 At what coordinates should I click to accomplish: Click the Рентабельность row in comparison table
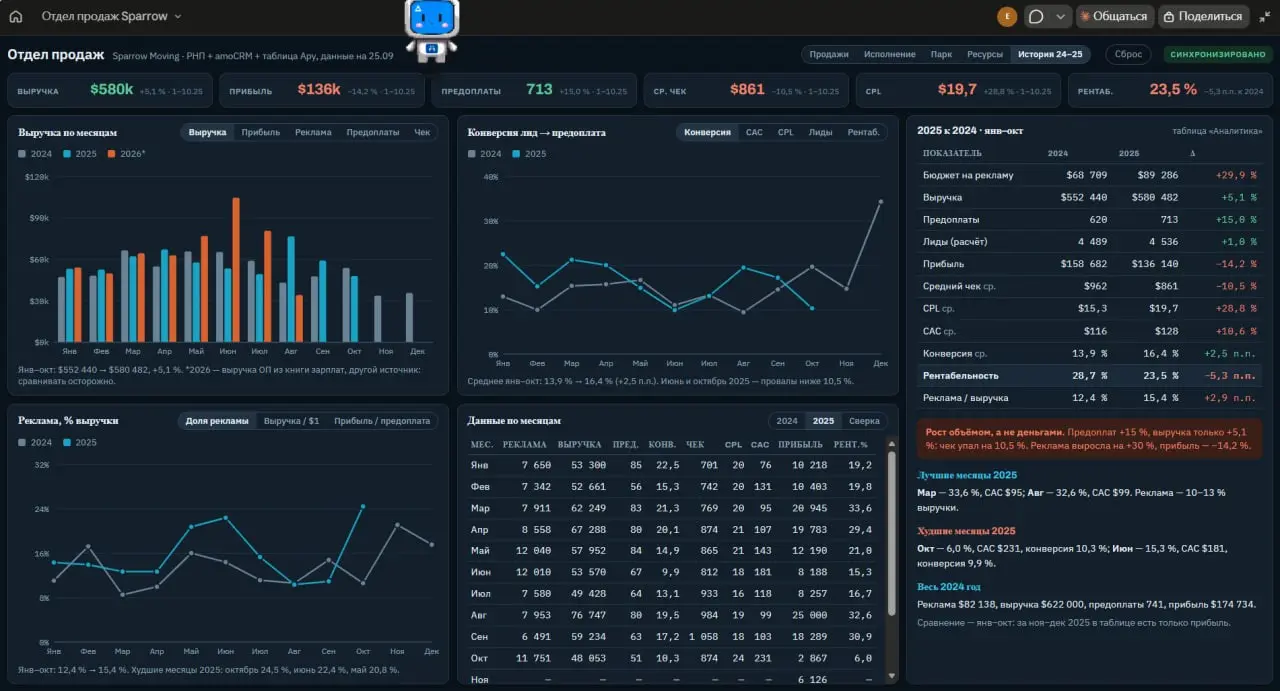pos(1090,375)
